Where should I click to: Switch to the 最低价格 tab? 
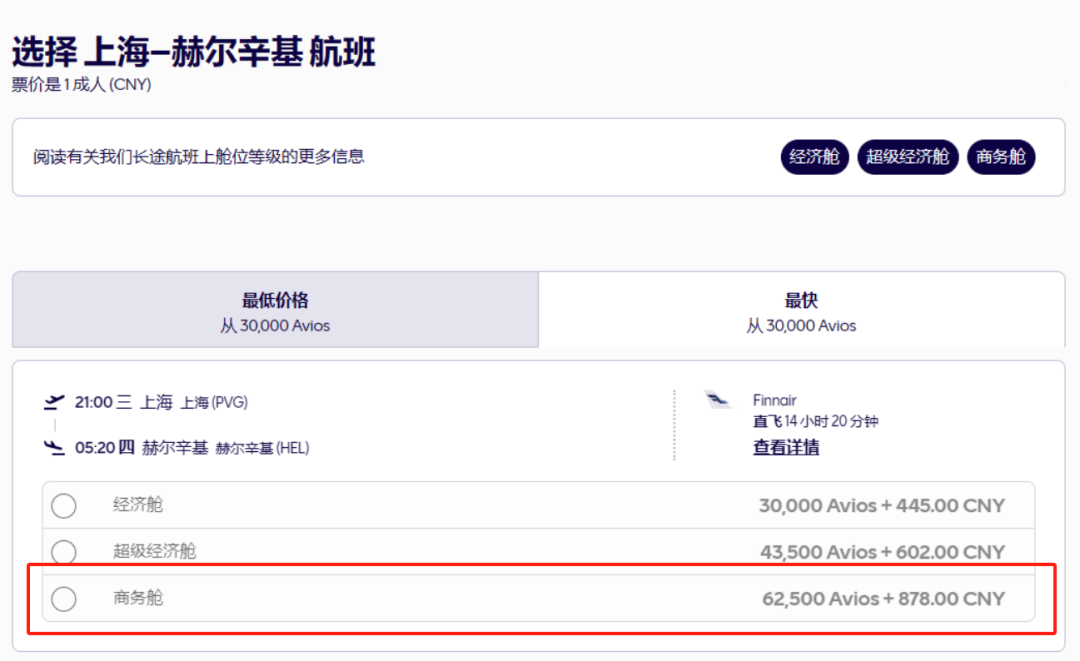[276, 310]
